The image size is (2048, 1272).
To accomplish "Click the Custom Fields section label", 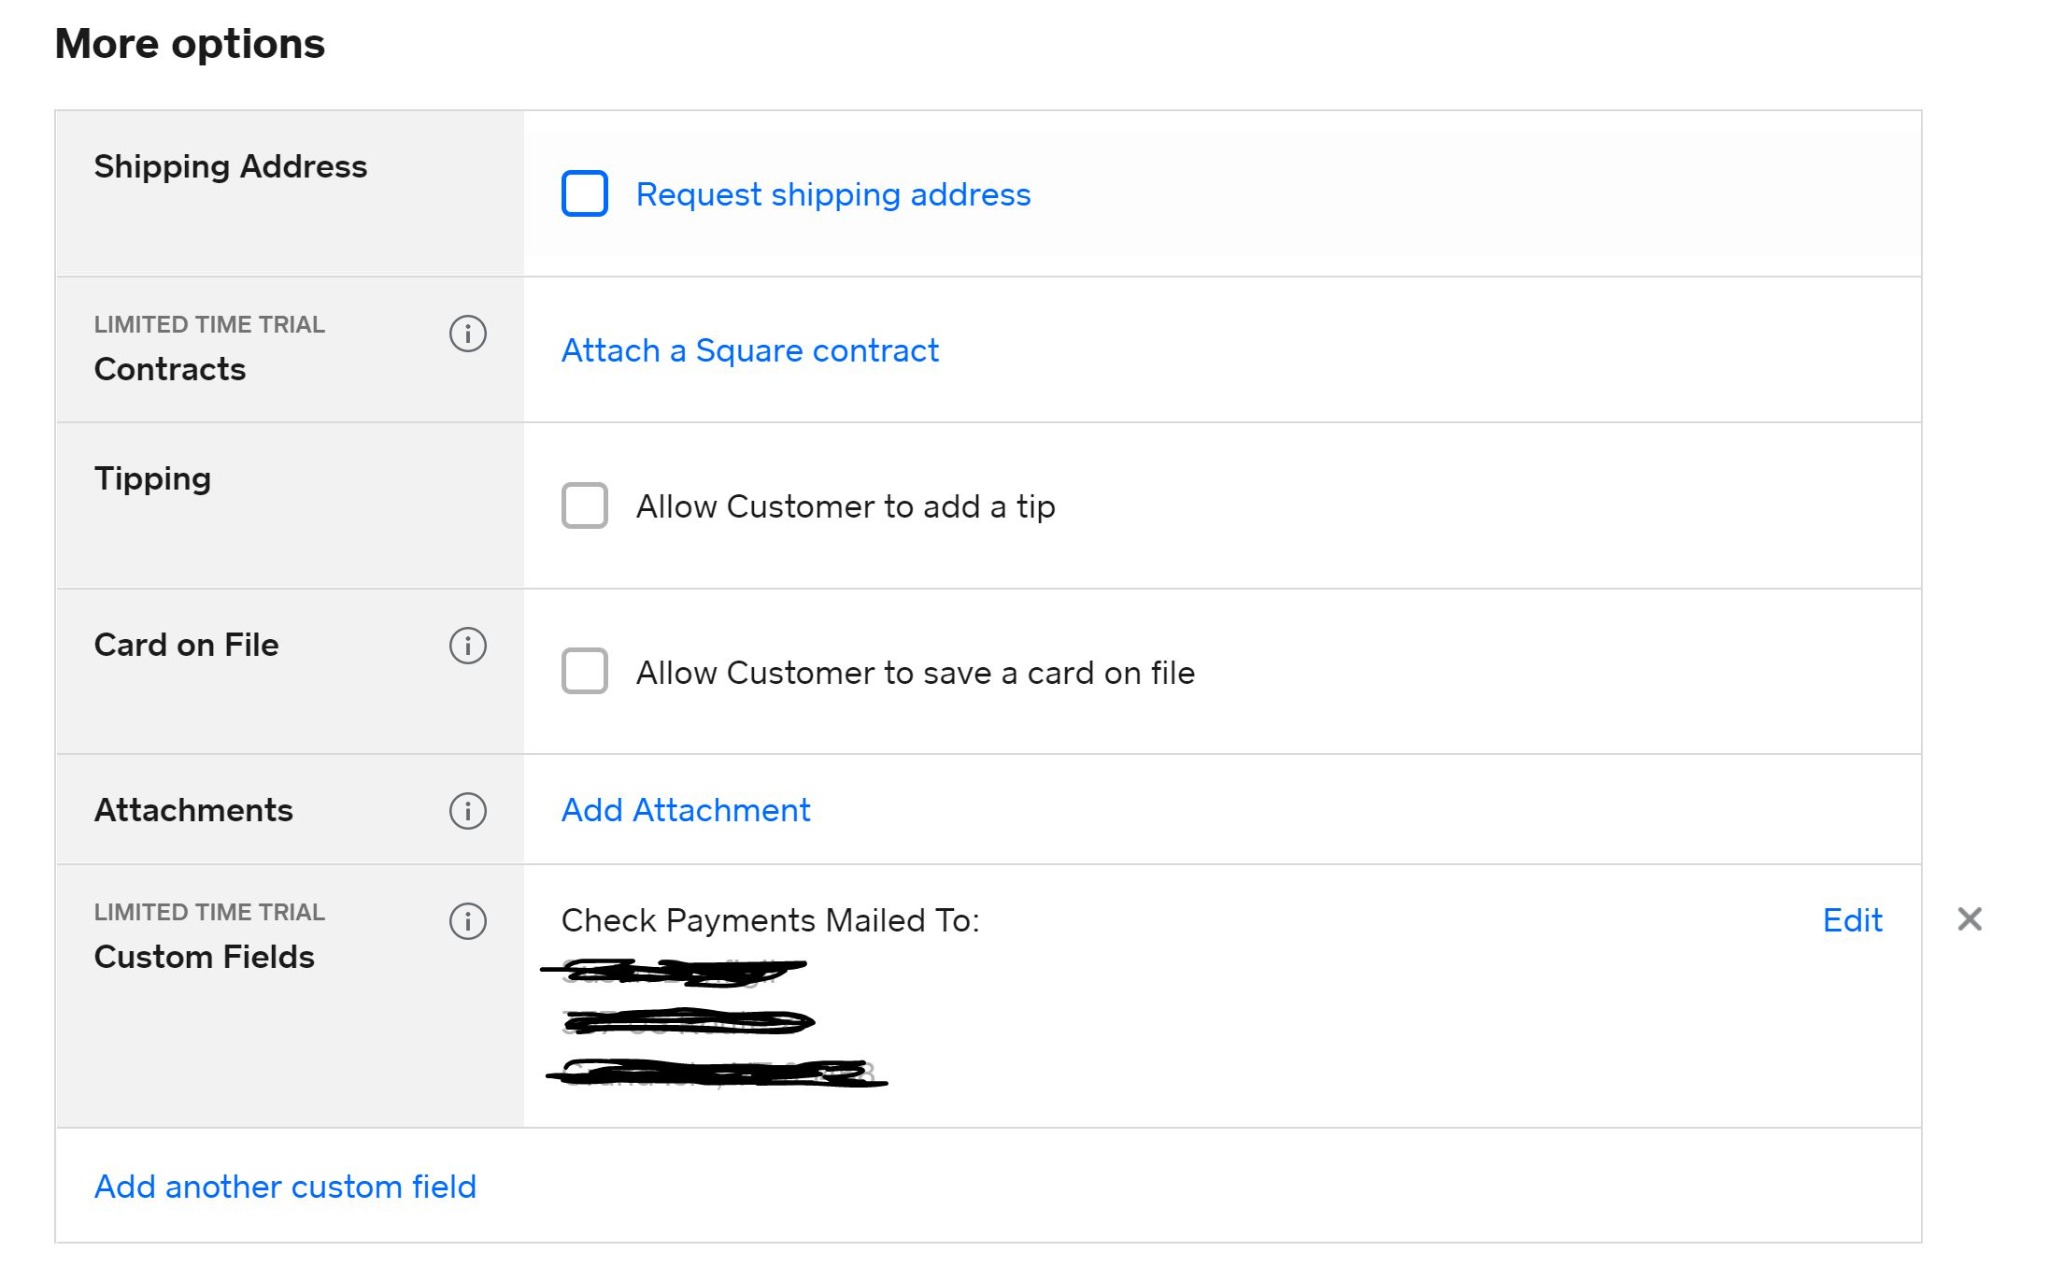I will 205,956.
